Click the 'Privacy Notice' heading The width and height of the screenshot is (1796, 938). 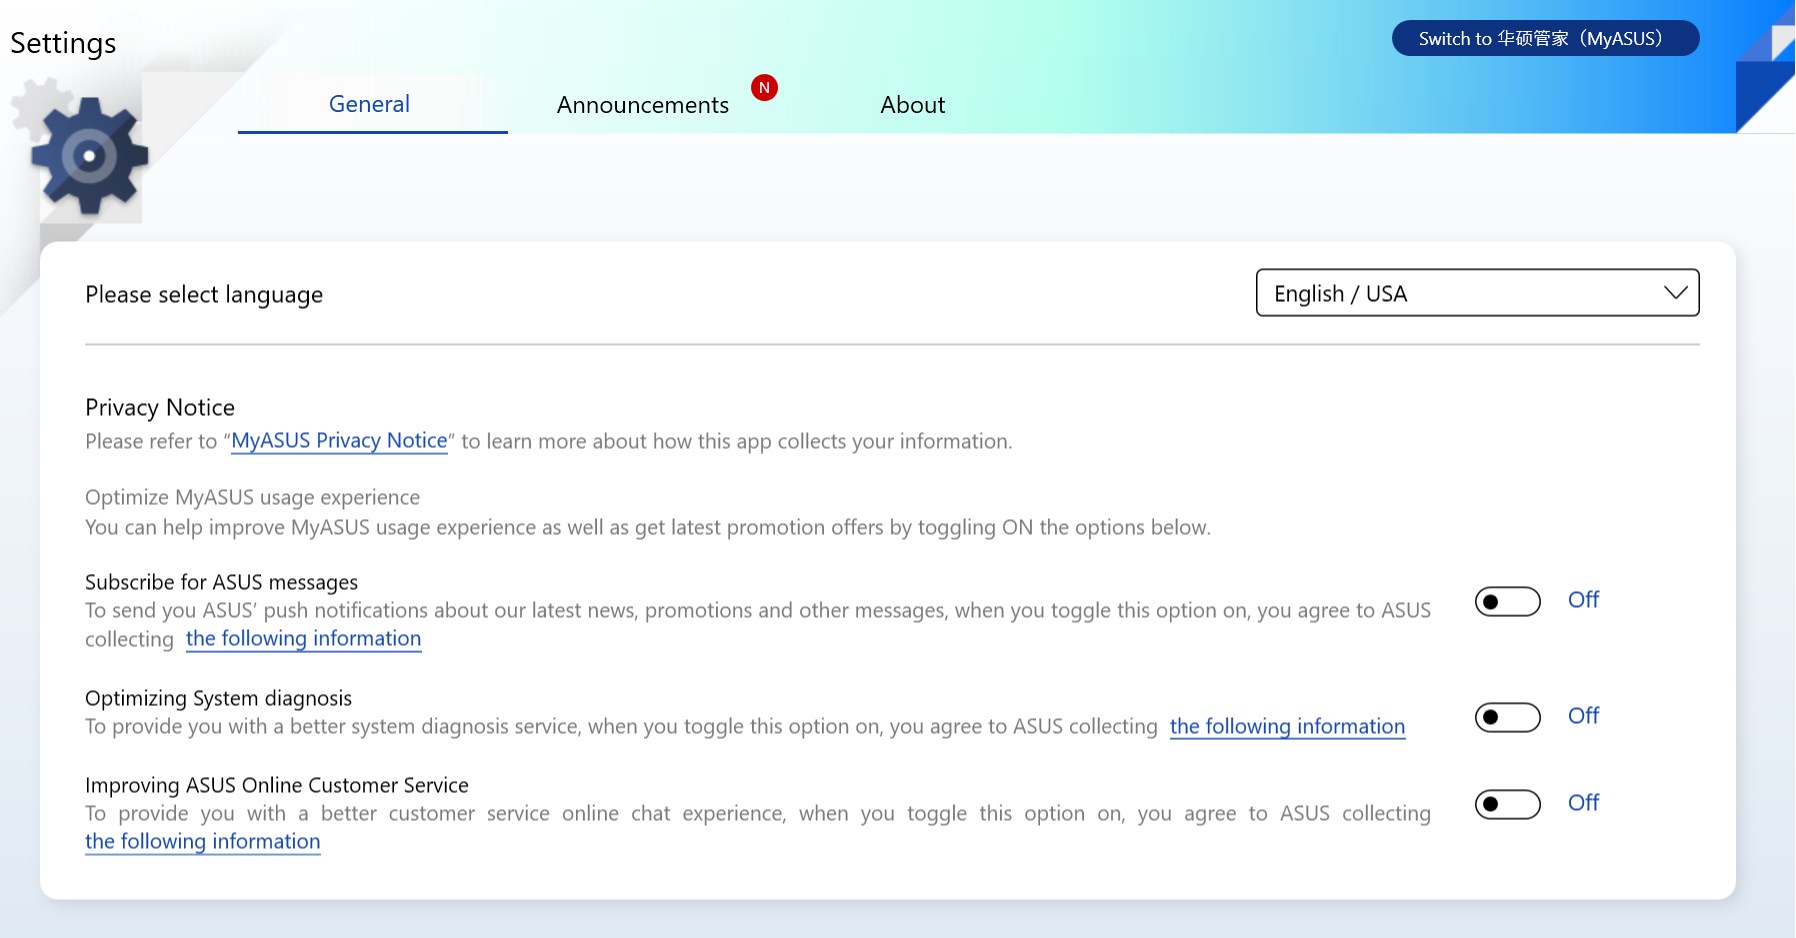pos(160,407)
